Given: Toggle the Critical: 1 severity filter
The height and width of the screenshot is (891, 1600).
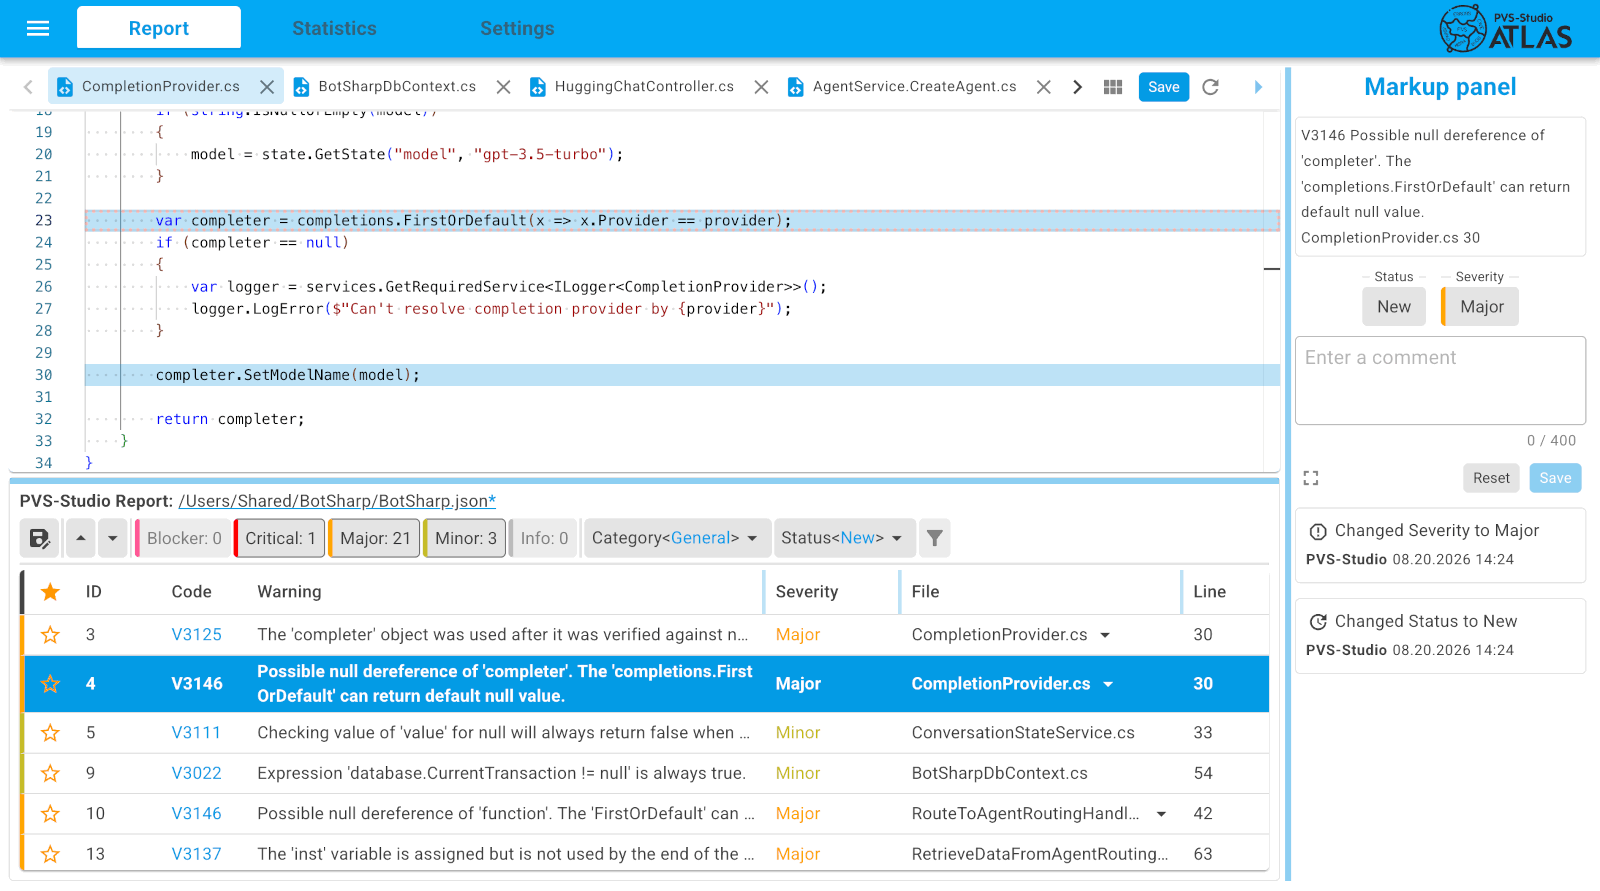Looking at the screenshot, I should pyautogui.click(x=280, y=538).
